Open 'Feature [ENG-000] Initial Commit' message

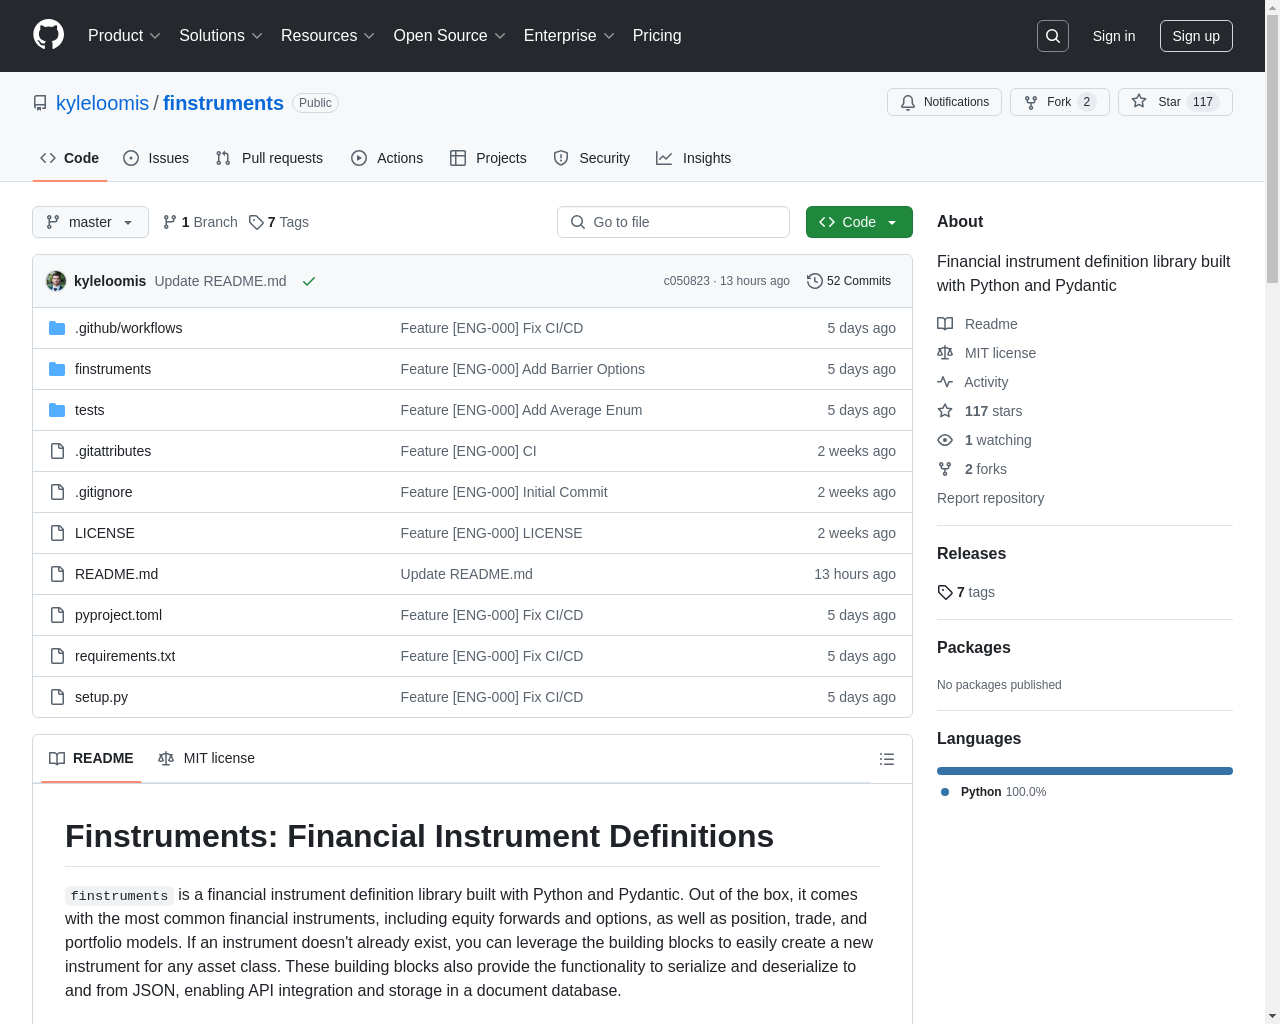click(504, 492)
